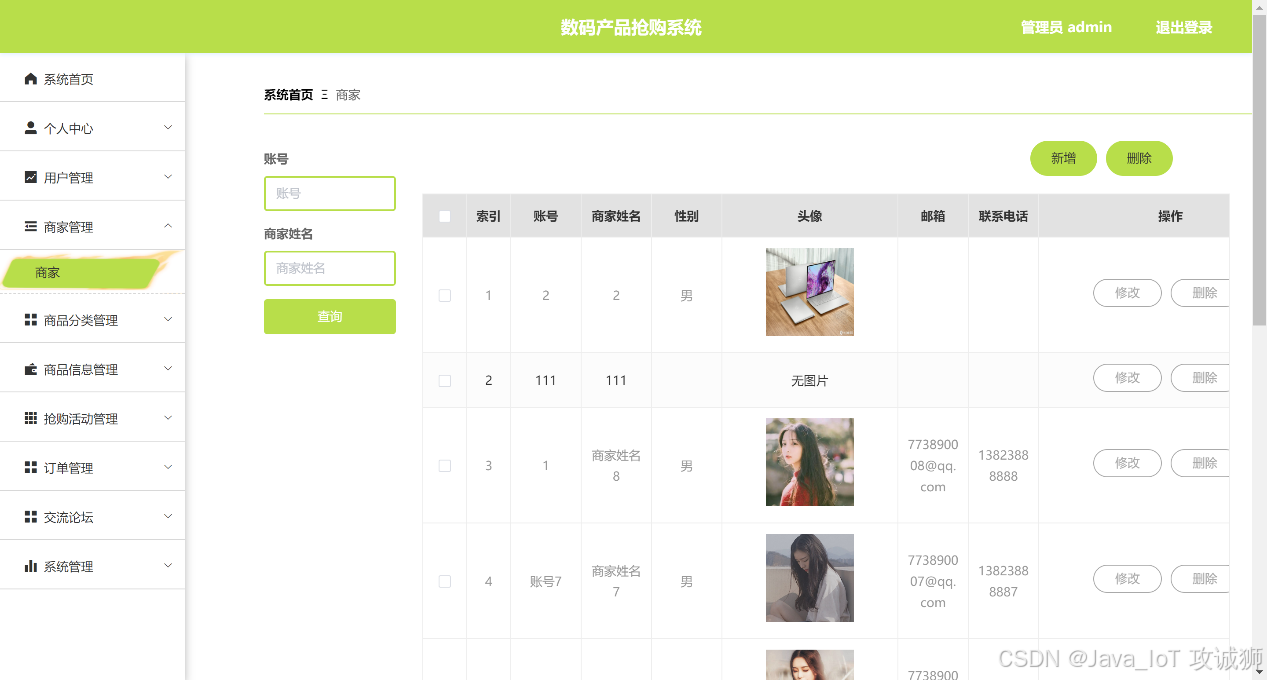This screenshot has height=680, width=1267.
Task: Click 管理员 admin in the header
Action: pyautogui.click(x=1066, y=27)
